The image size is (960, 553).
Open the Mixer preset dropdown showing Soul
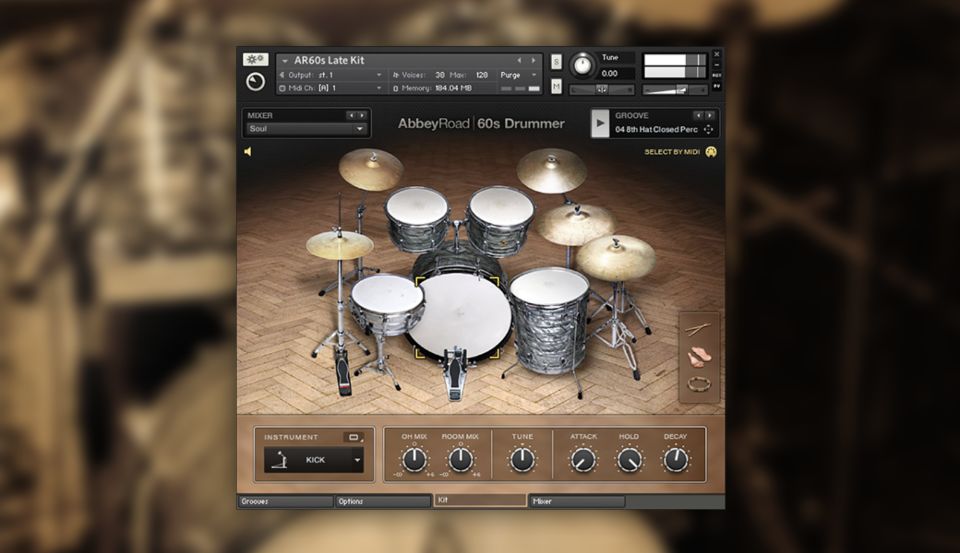point(307,129)
